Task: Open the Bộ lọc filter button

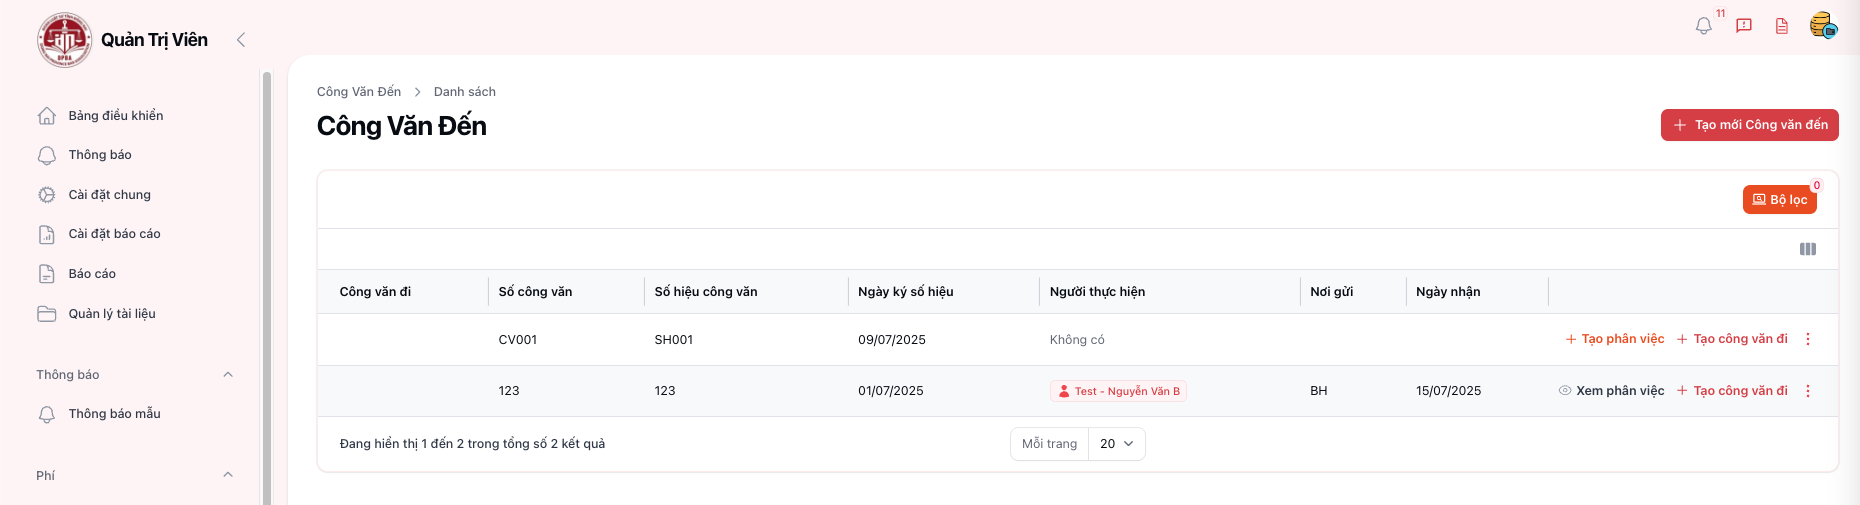Action: pyautogui.click(x=1779, y=200)
